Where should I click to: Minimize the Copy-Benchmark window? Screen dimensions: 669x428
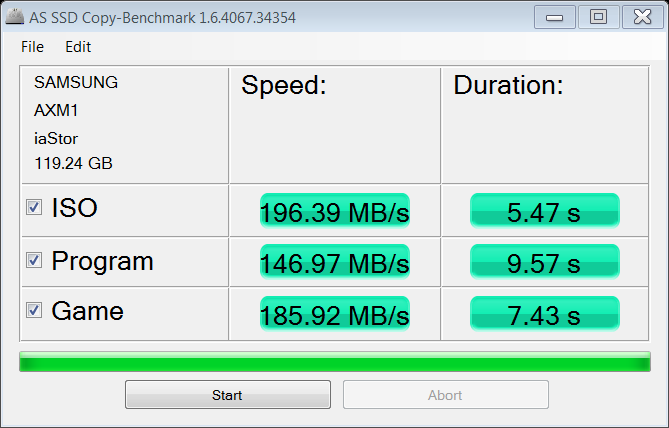(x=554, y=17)
